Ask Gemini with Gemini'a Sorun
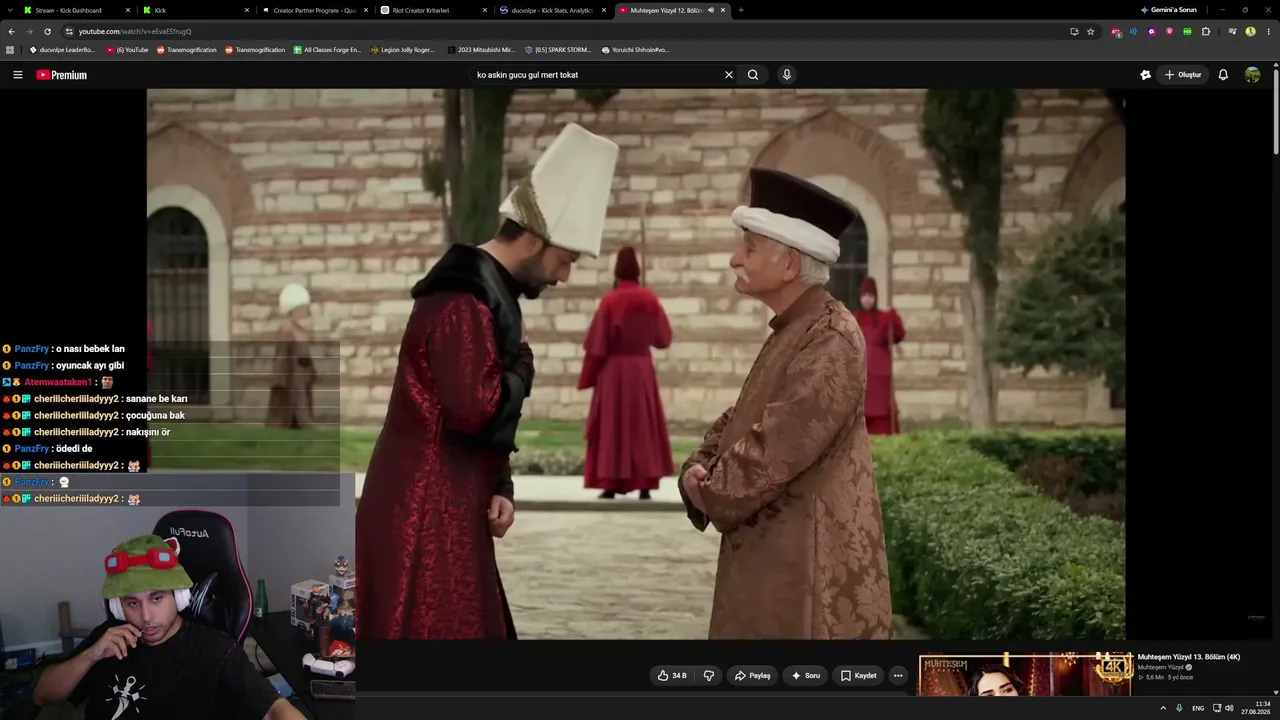This screenshot has width=1280, height=720. pos(1168,10)
